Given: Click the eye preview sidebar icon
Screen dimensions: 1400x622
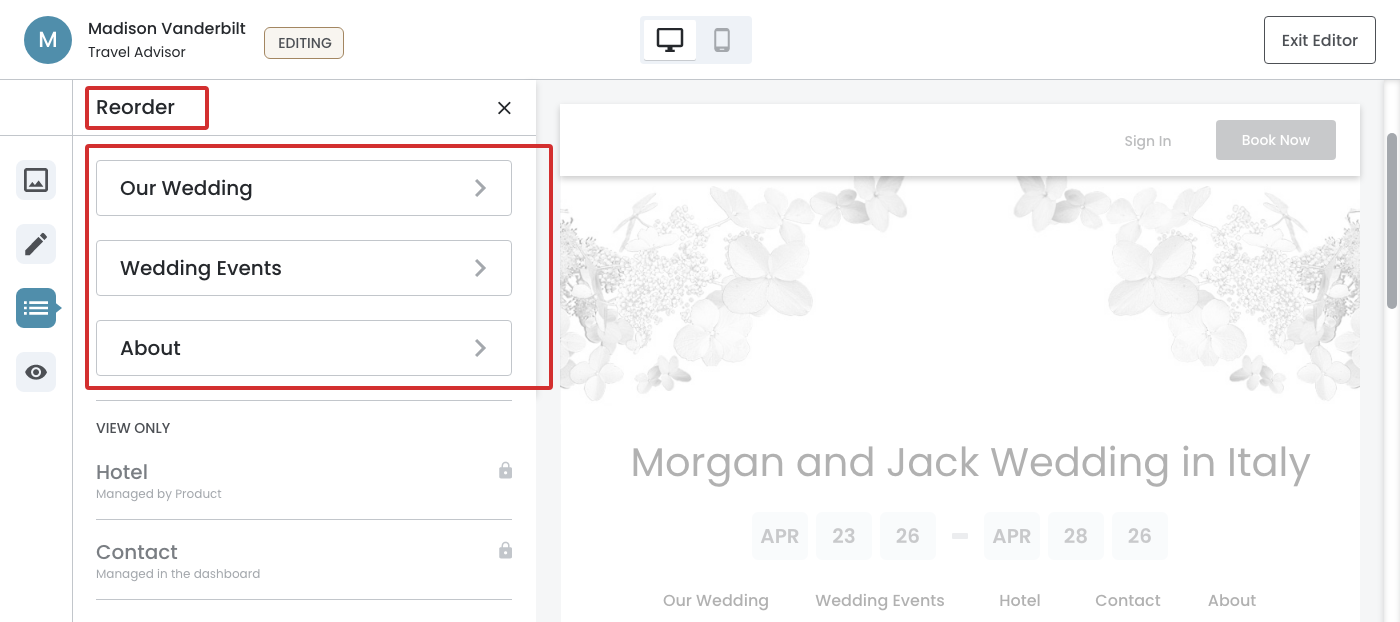Looking at the screenshot, I should pos(36,372).
